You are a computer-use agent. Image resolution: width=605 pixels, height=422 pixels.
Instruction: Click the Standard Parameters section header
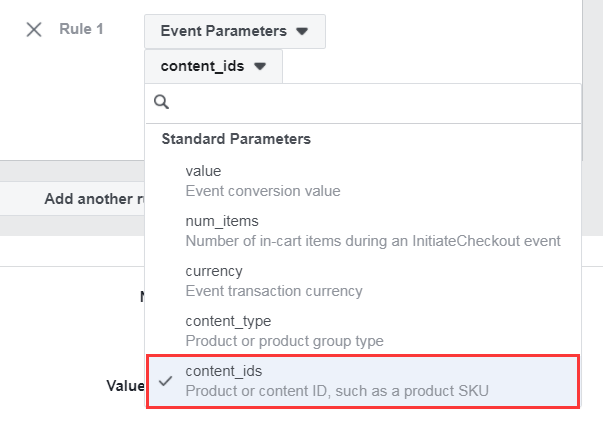[236, 139]
